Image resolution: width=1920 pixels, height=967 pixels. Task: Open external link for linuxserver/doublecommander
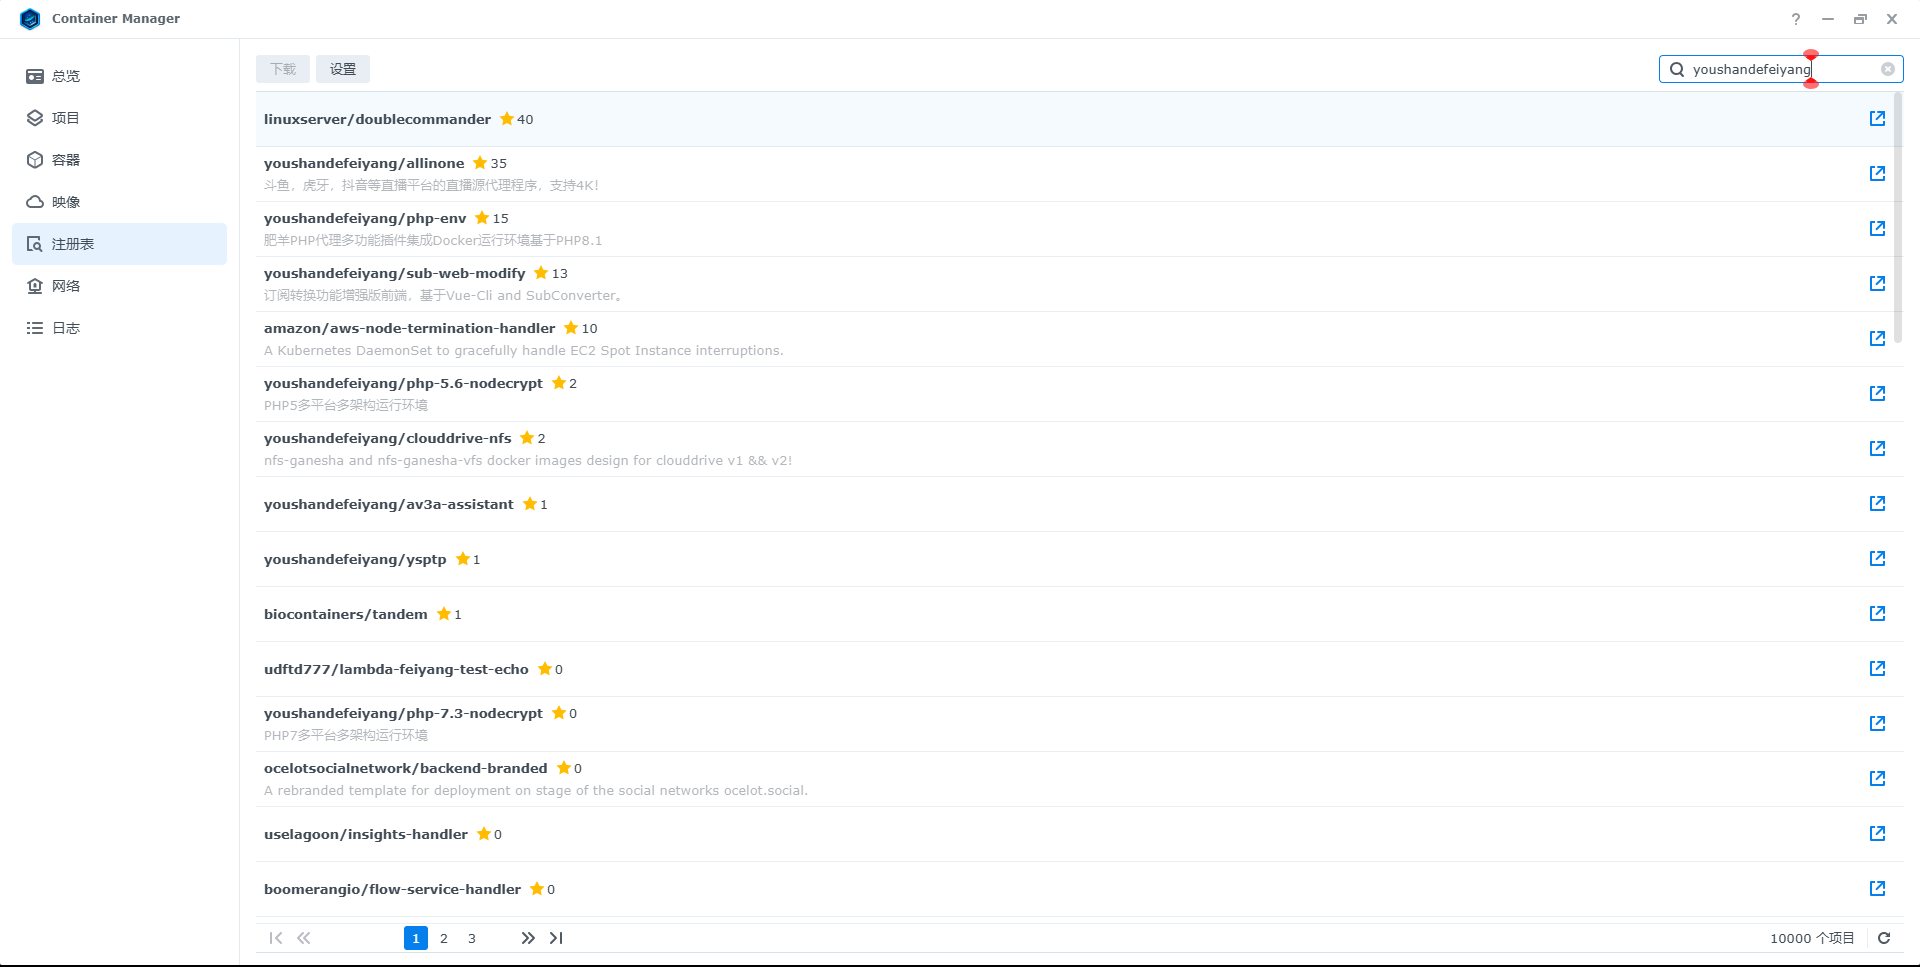(x=1877, y=119)
